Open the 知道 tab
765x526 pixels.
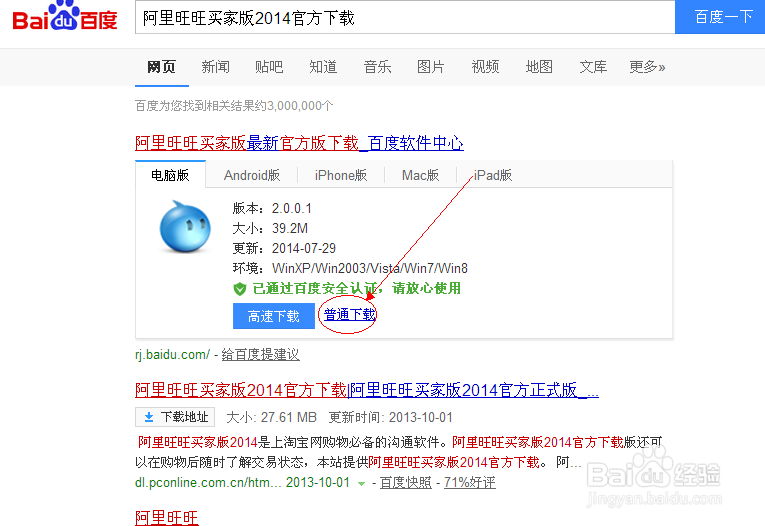[x=323, y=67]
